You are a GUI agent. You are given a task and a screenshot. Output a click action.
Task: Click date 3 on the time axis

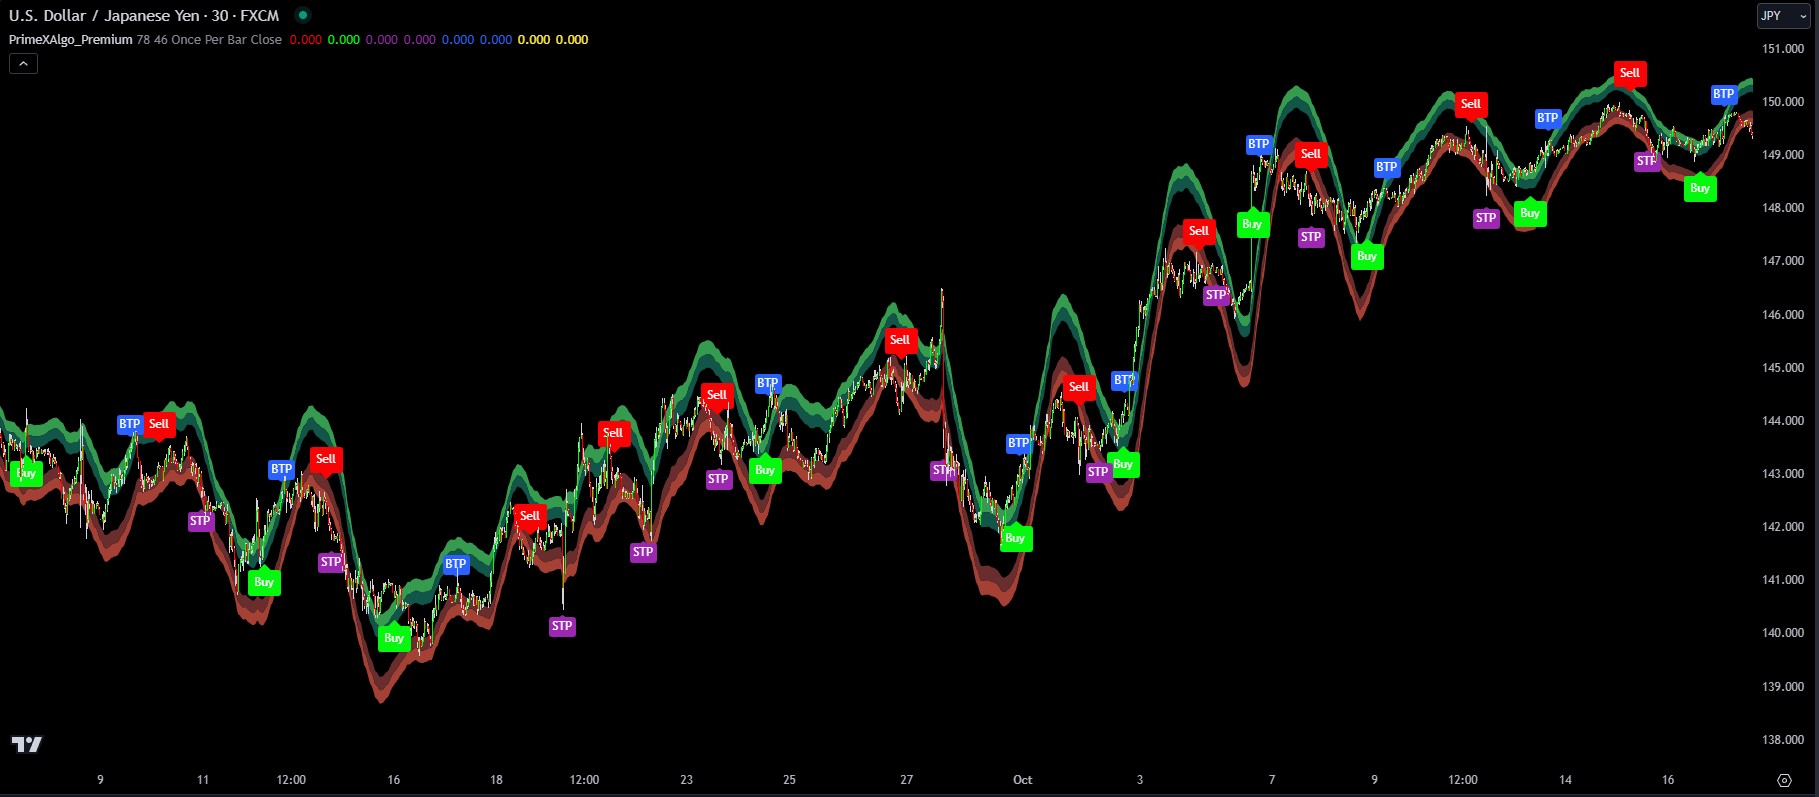[x=1139, y=780]
